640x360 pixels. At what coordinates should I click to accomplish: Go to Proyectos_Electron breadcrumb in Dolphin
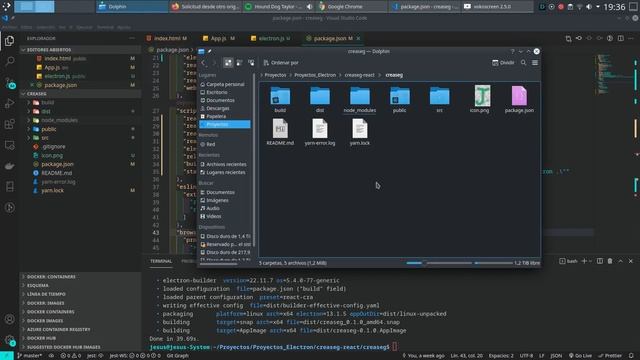[x=315, y=75]
